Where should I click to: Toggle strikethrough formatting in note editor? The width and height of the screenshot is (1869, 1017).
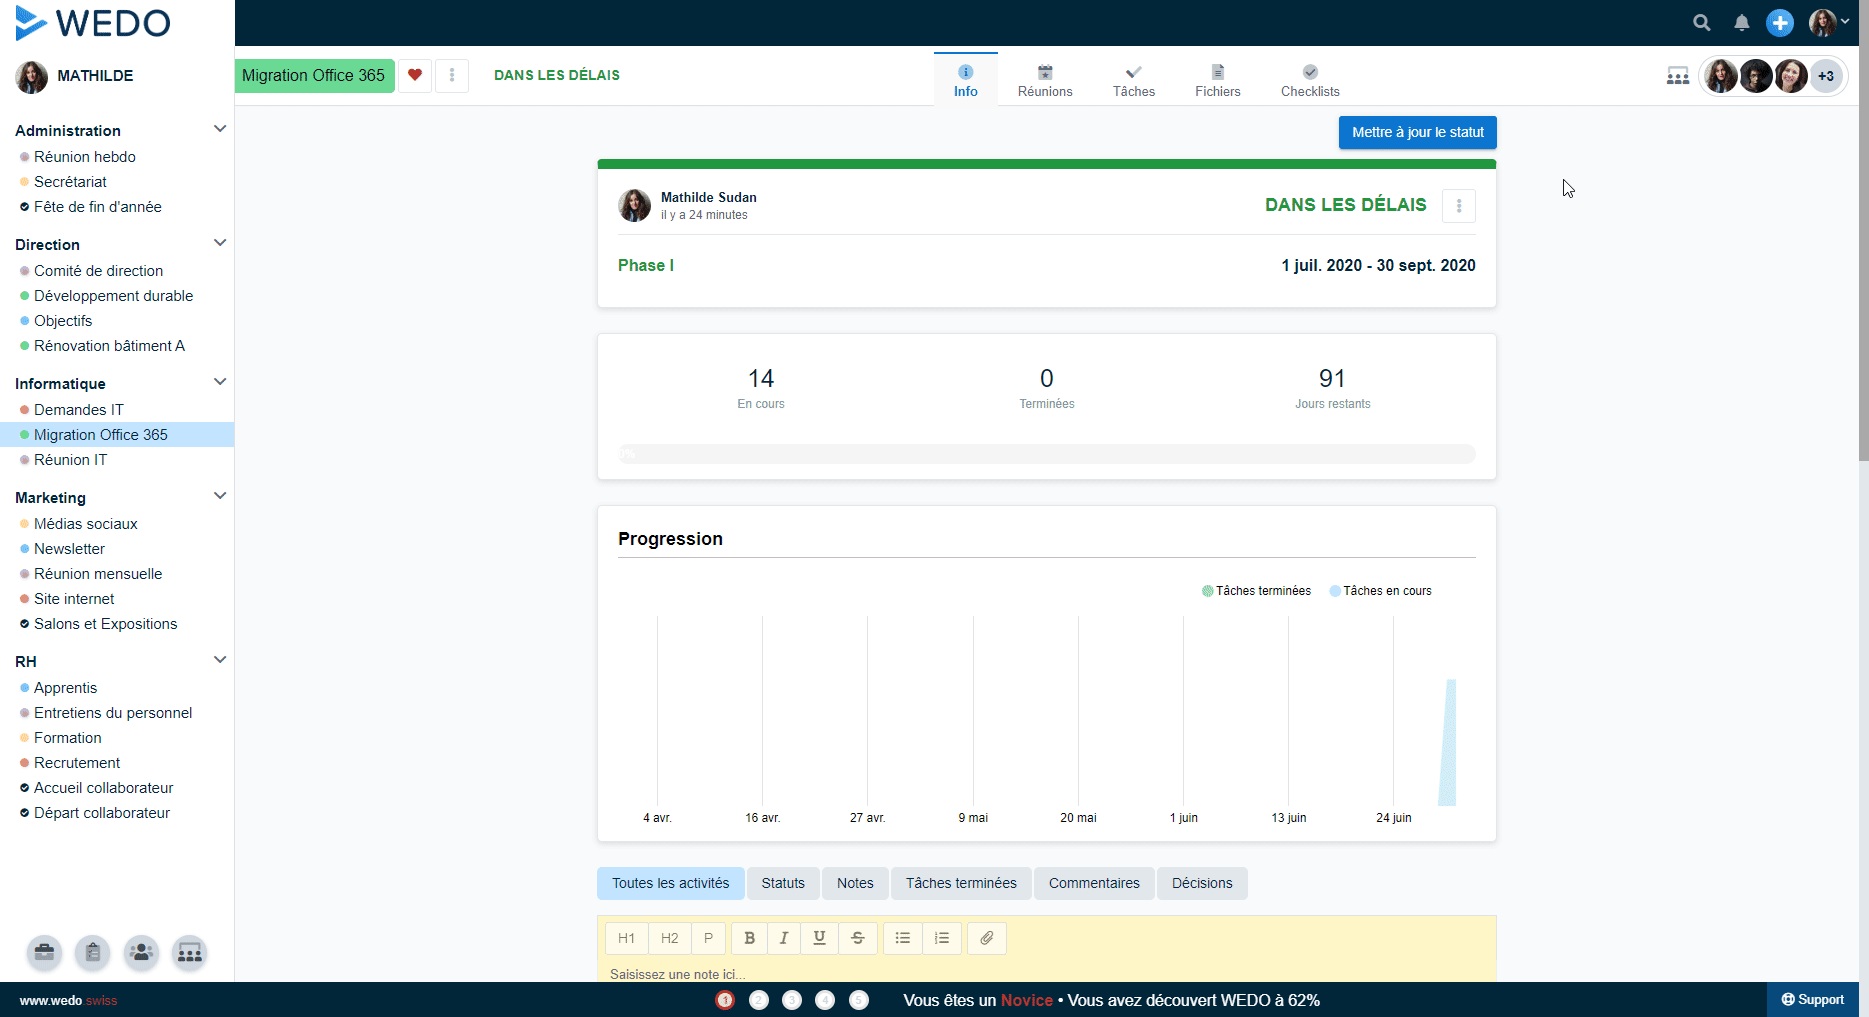point(858,938)
